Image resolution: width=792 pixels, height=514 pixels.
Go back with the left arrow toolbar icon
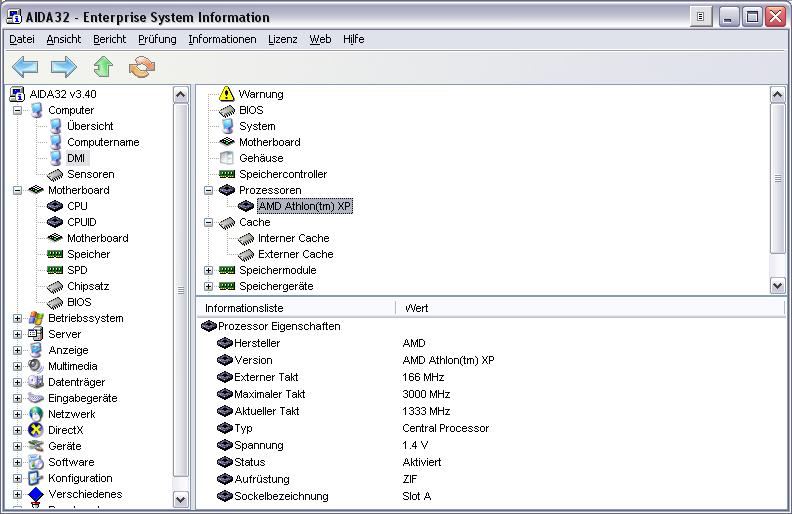(x=25, y=67)
